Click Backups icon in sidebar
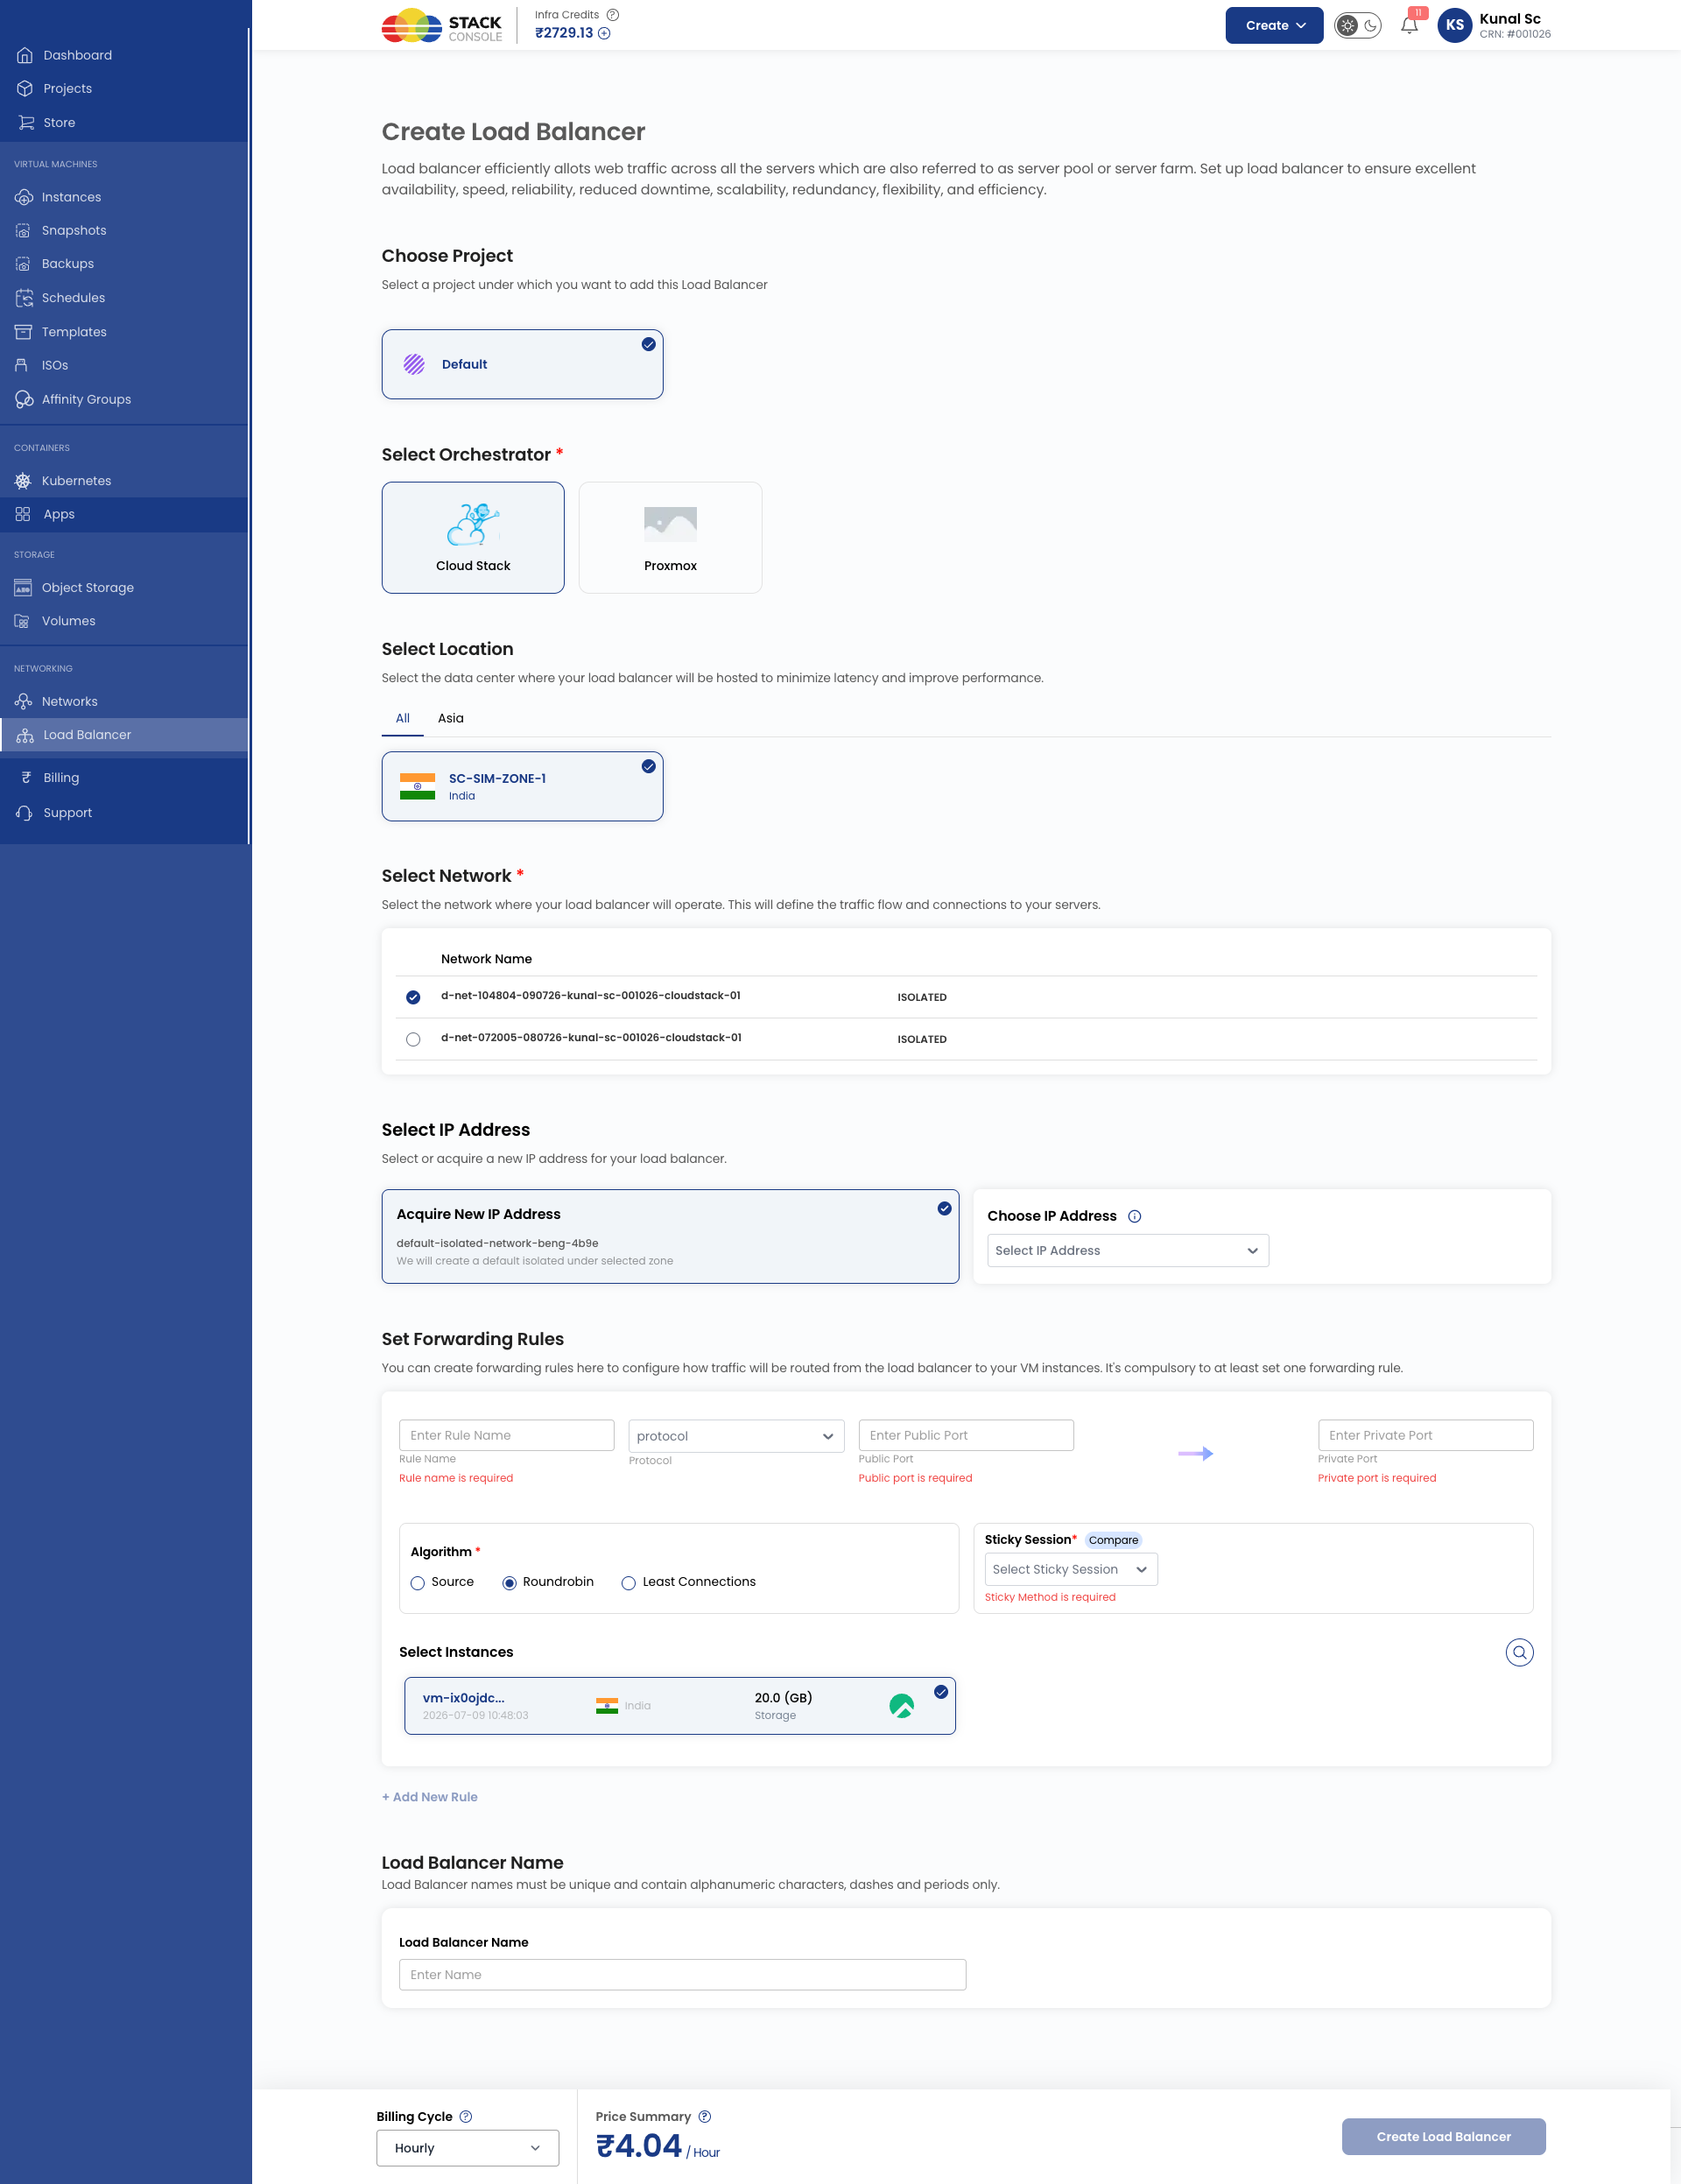The width and height of the screenshot is (1681, 2184). [x=23, y=264]
